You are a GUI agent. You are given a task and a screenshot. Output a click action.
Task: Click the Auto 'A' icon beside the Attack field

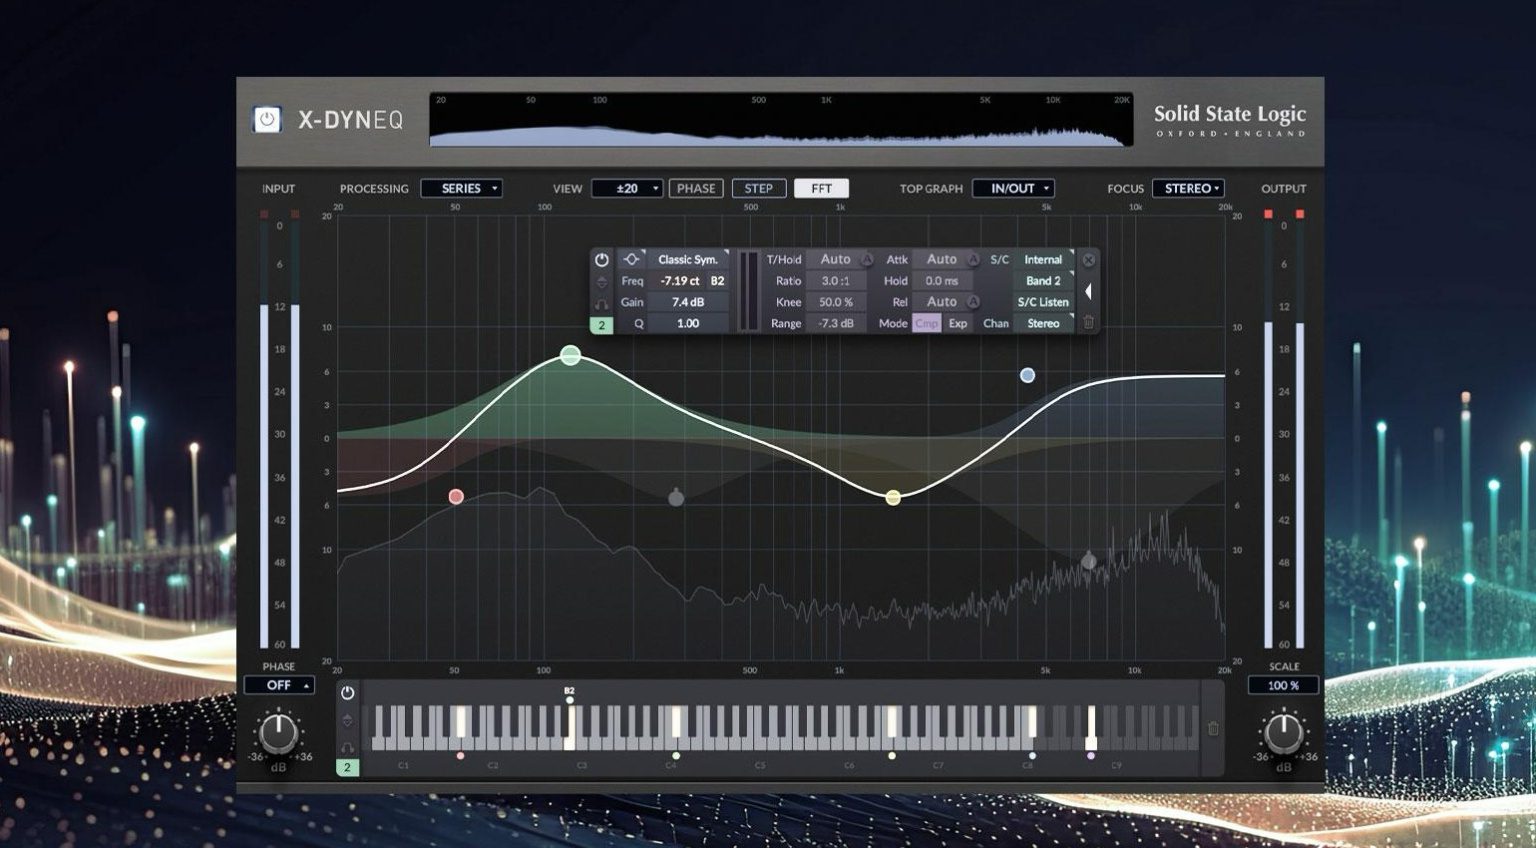point(973,259)
